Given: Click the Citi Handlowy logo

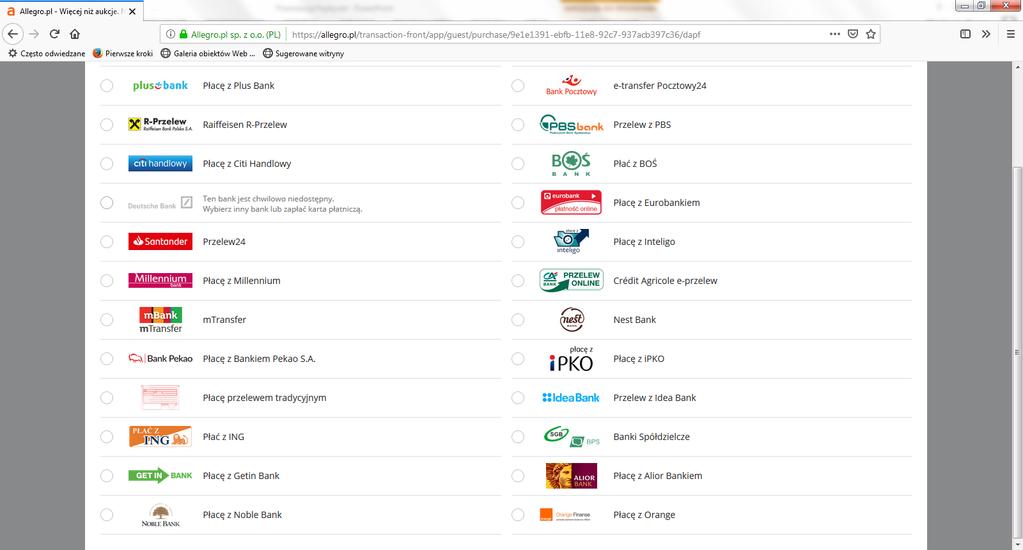Looking at the screenshot, I should coord(160,163).
